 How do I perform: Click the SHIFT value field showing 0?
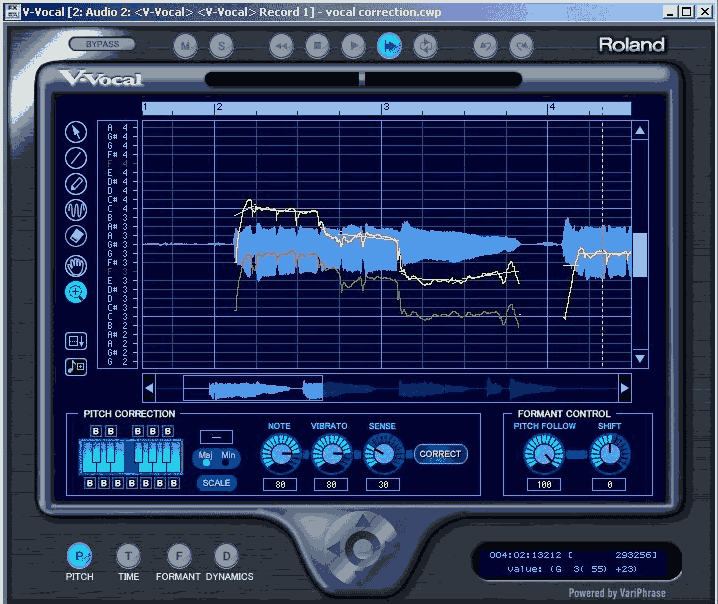609,484
